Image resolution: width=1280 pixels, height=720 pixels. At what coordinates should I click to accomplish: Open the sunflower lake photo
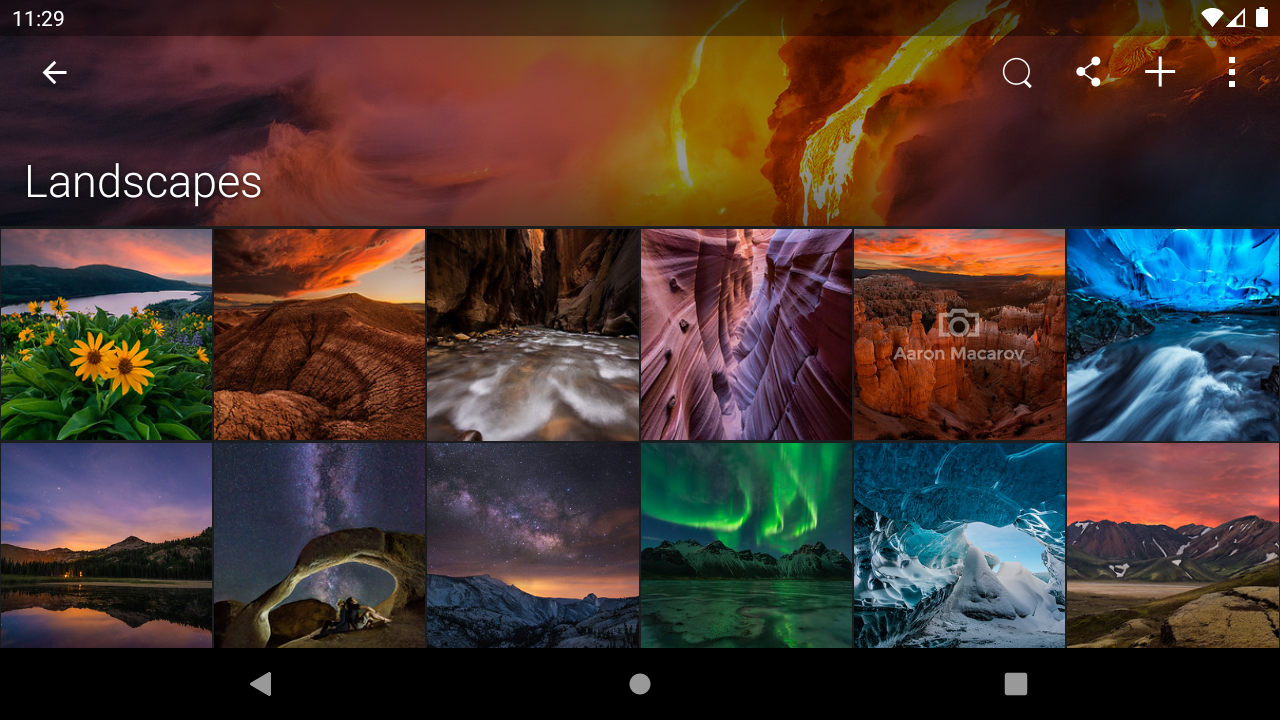click(x=105, y=334)
